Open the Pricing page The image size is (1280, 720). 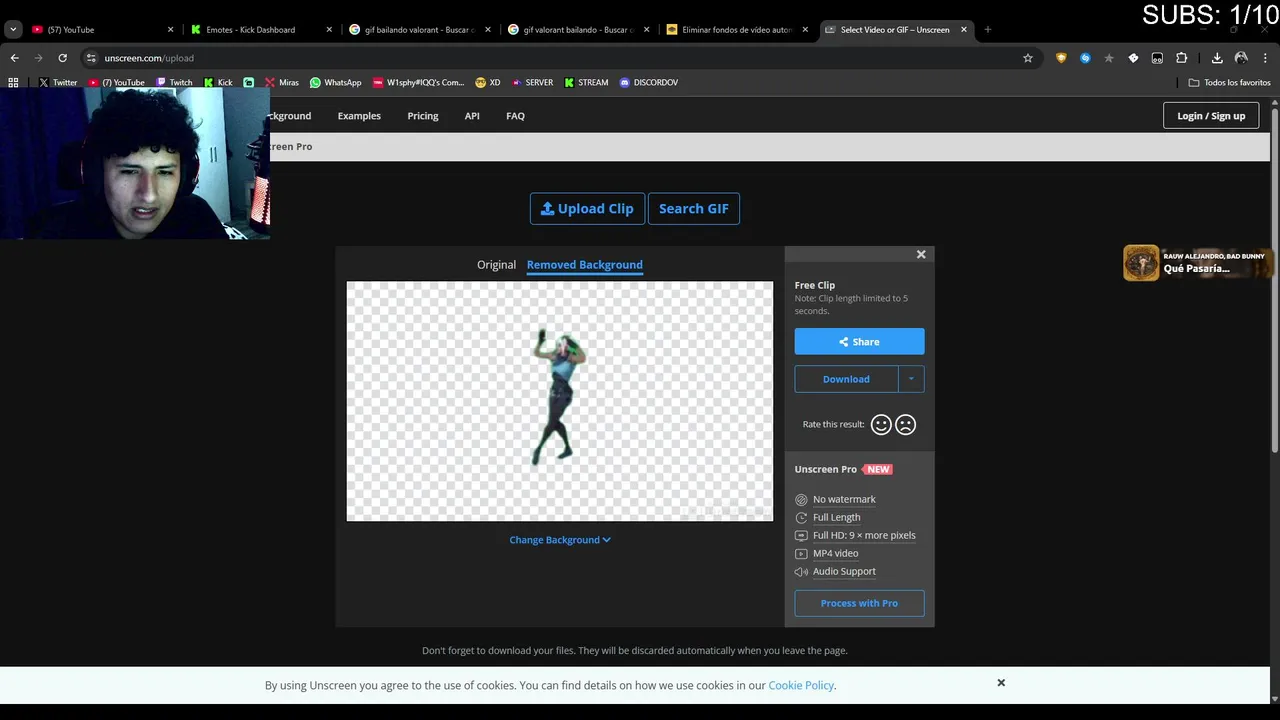pyautogui.click(x=423, y=116)
